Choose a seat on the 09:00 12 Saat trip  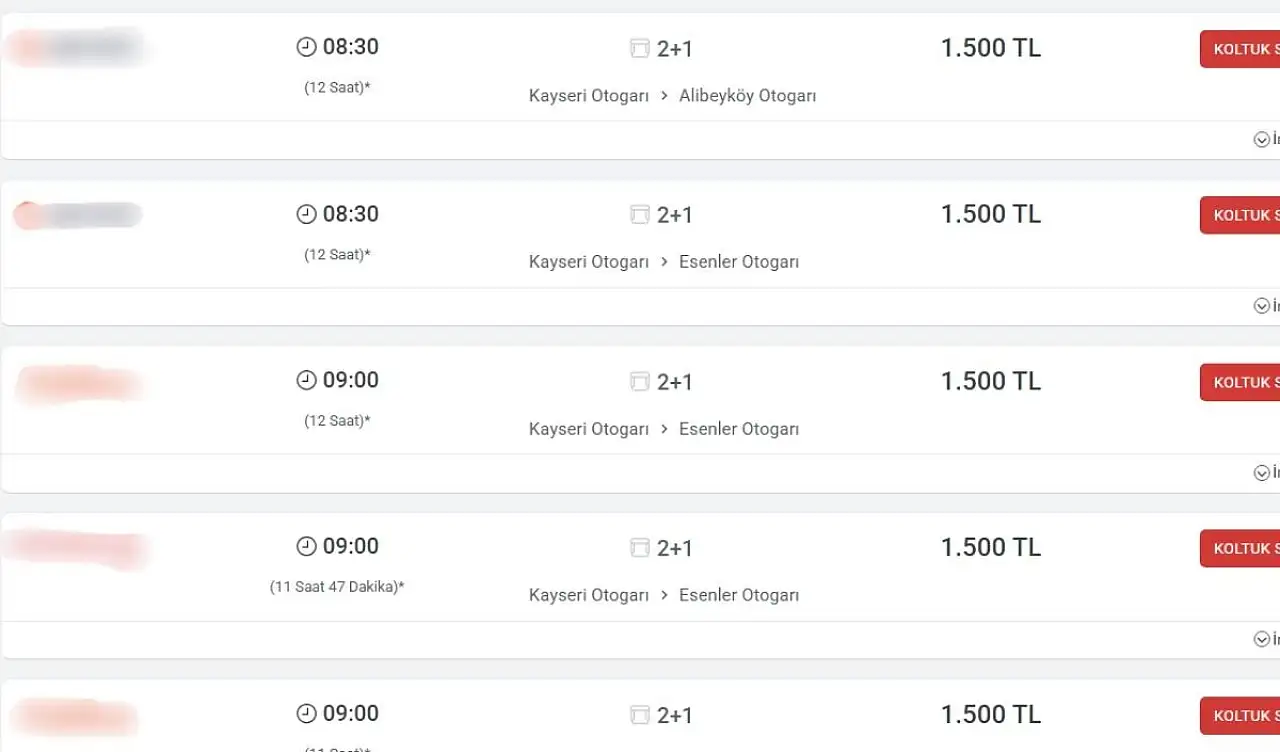click(1240, 382)
